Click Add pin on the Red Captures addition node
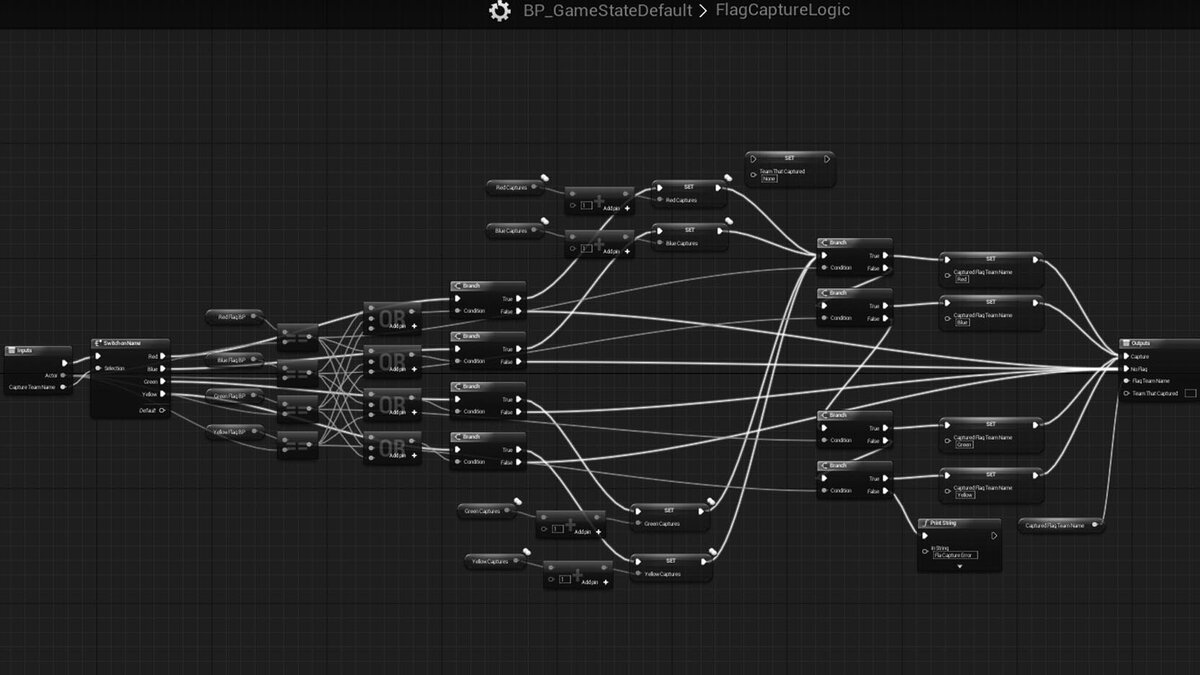The image size is (1200, 675). [x=616, y=208]
